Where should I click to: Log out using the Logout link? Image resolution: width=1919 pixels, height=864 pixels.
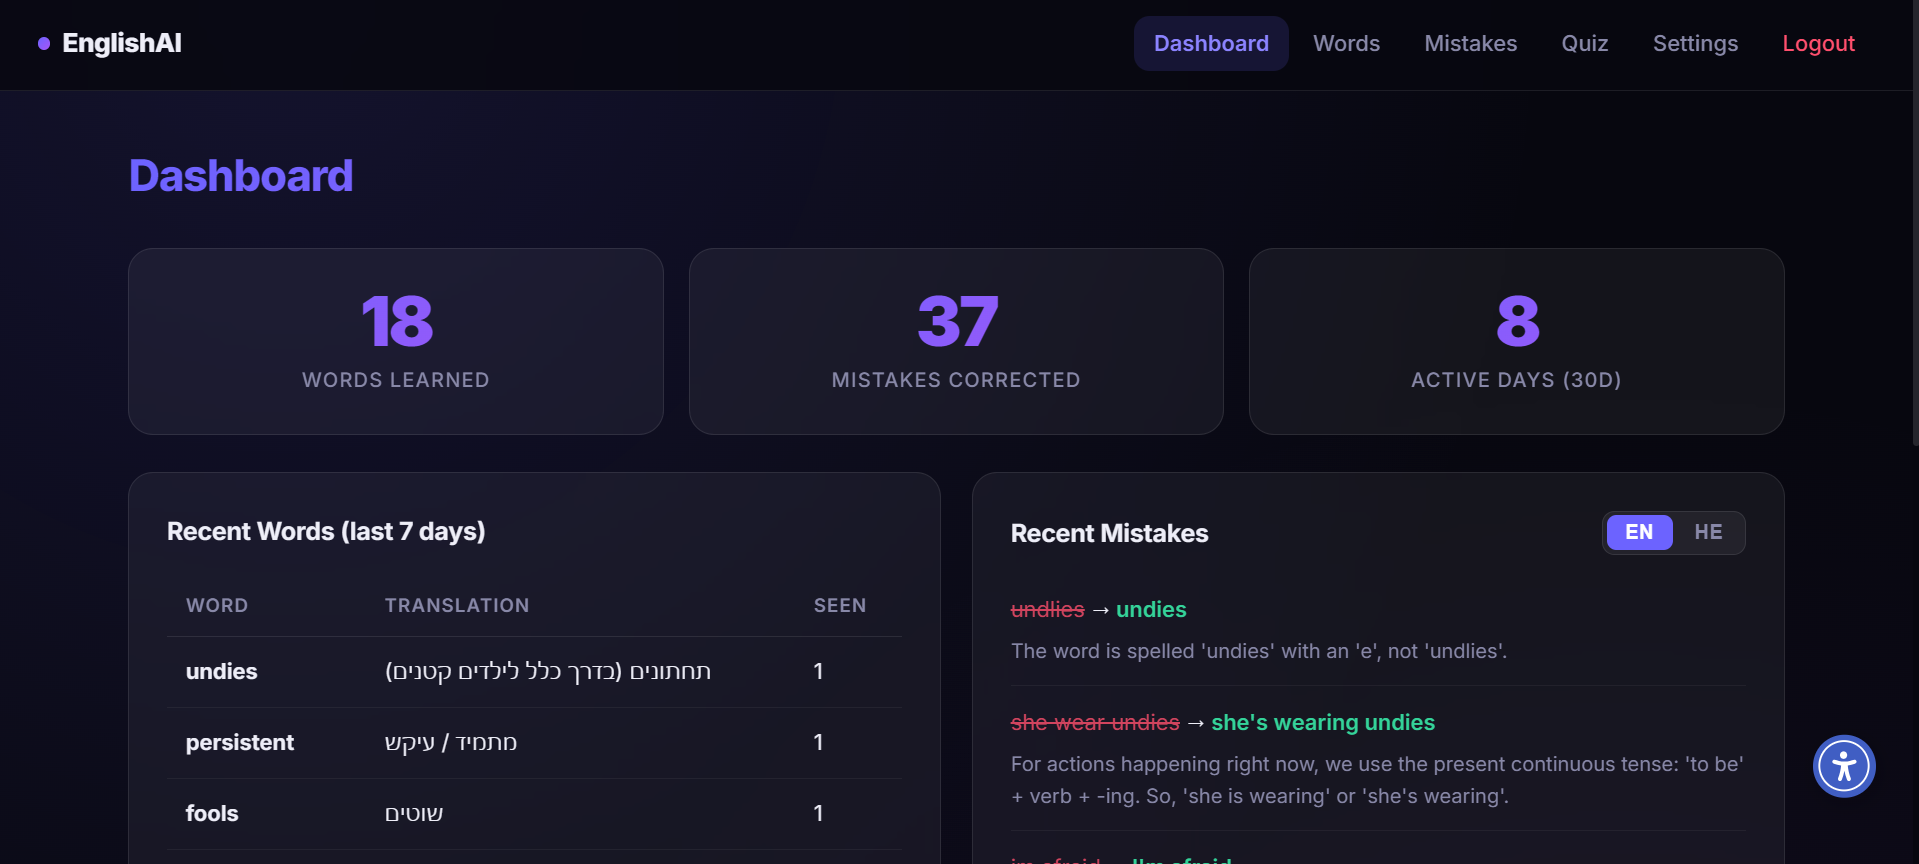pyautogui.click(x=1817, y=44)
